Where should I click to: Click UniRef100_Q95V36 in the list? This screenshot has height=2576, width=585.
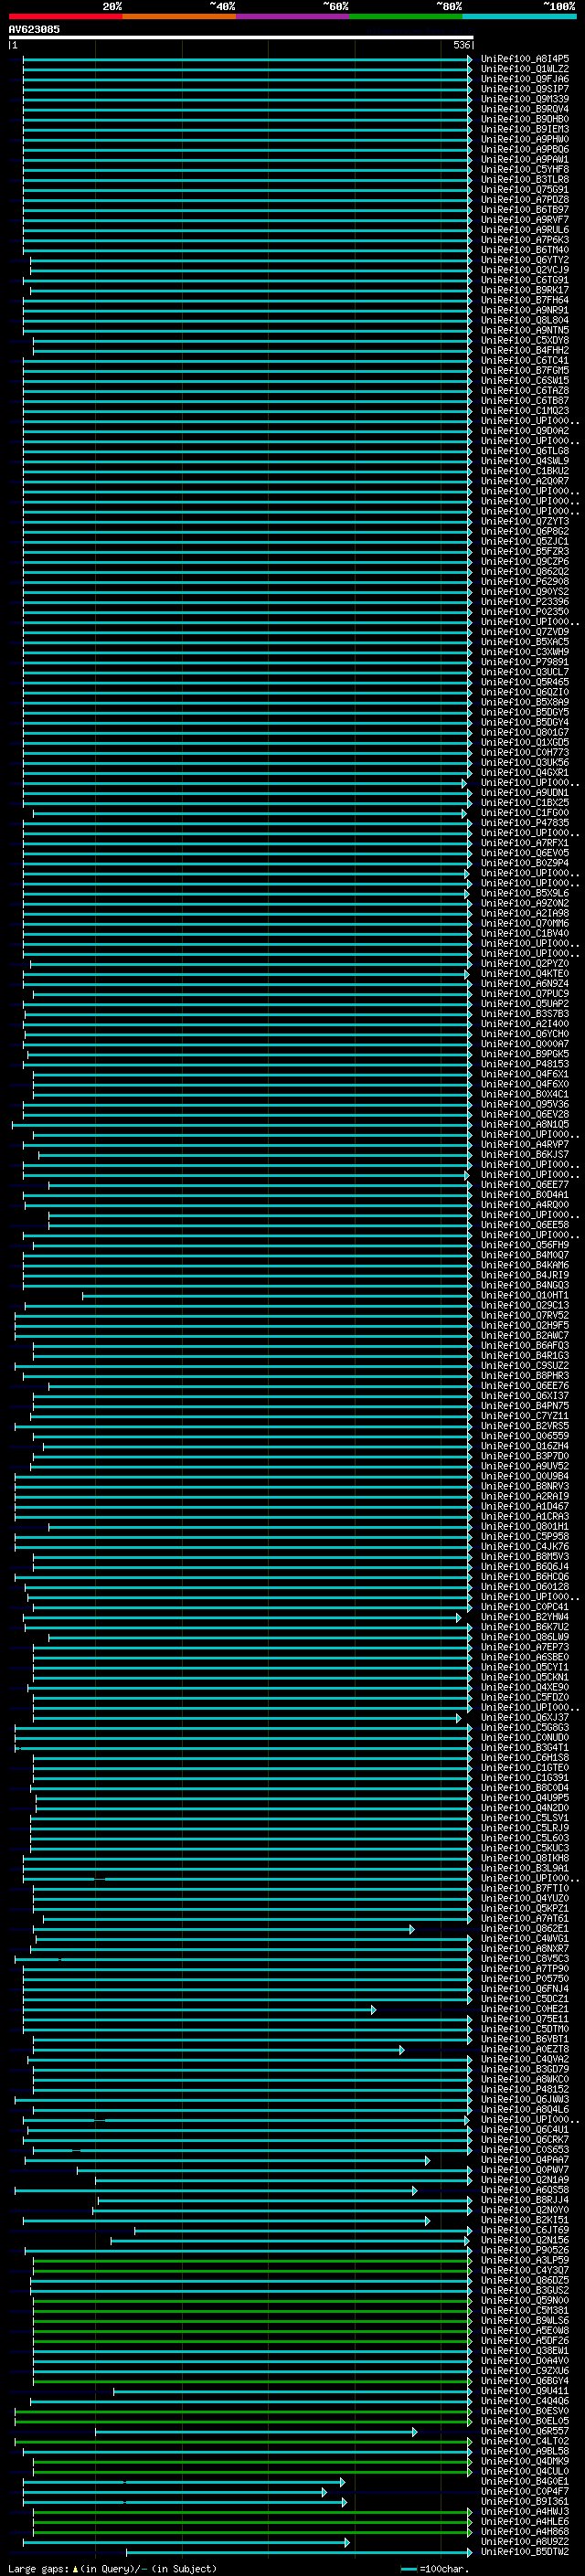click(x=525, y=1104)
